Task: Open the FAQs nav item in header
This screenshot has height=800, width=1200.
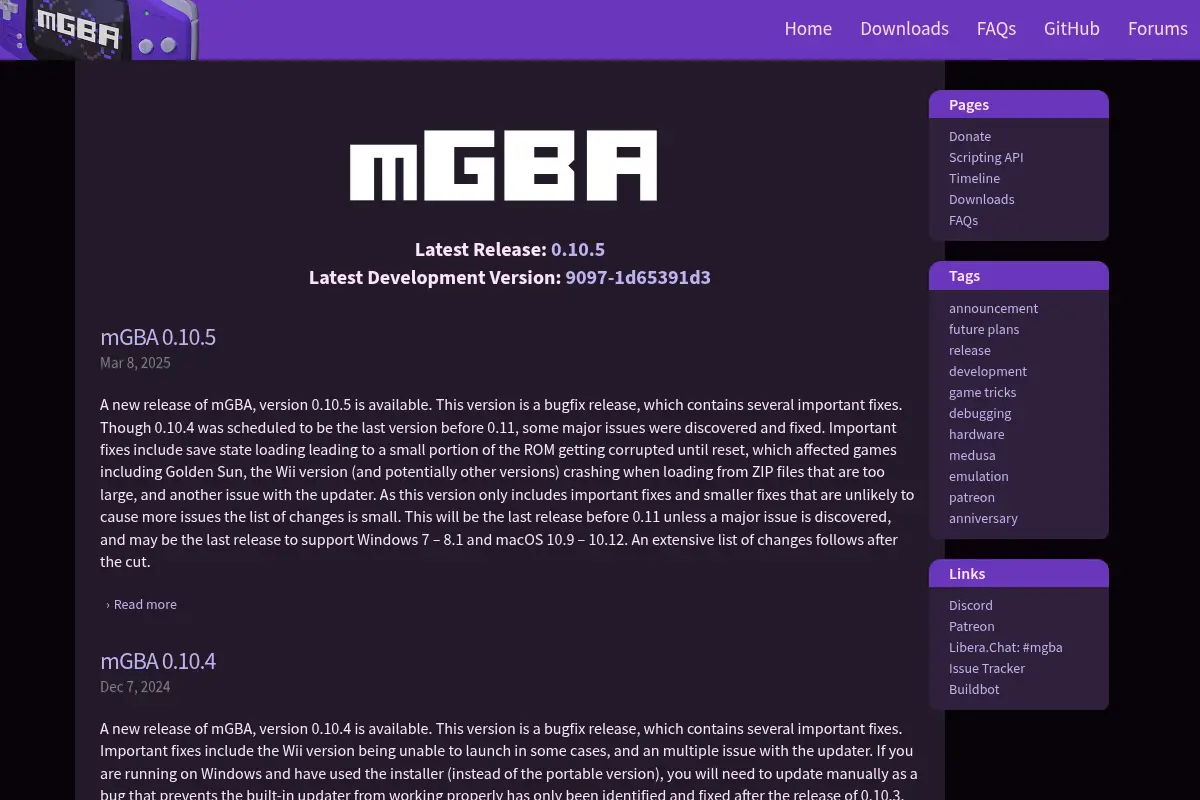Action: point(996,29)
